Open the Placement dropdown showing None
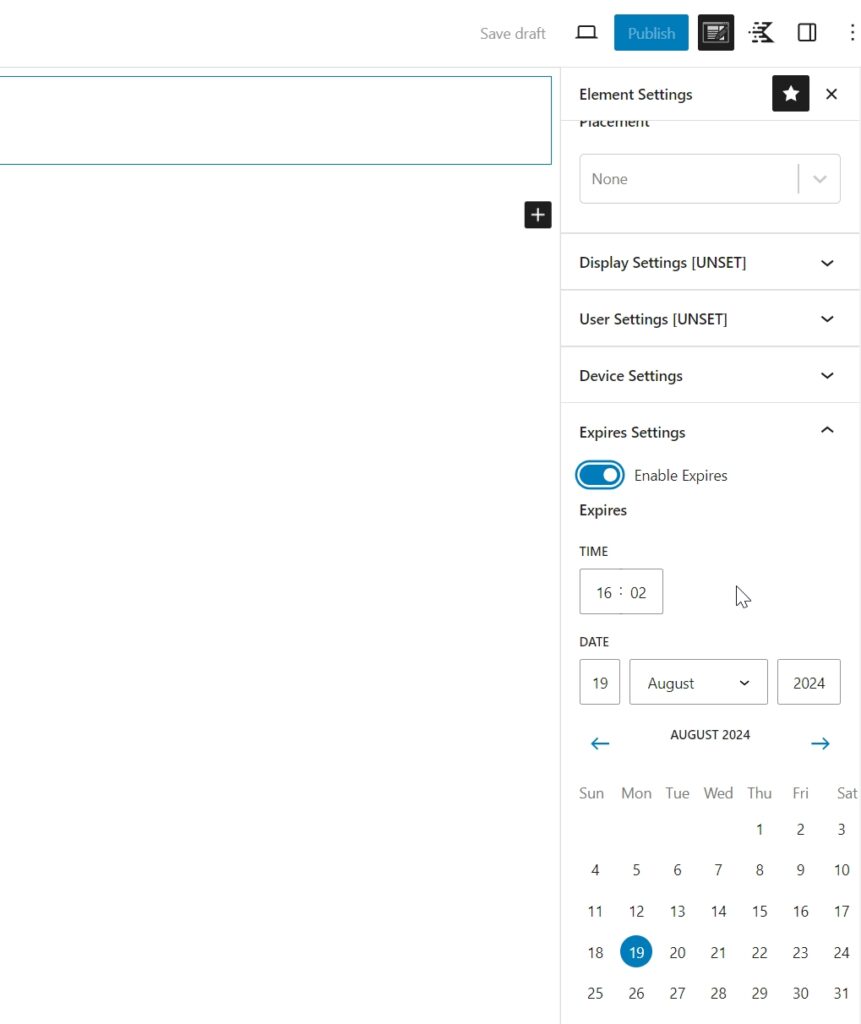Viewport: 861px width, 1024px height. [709, 179]
